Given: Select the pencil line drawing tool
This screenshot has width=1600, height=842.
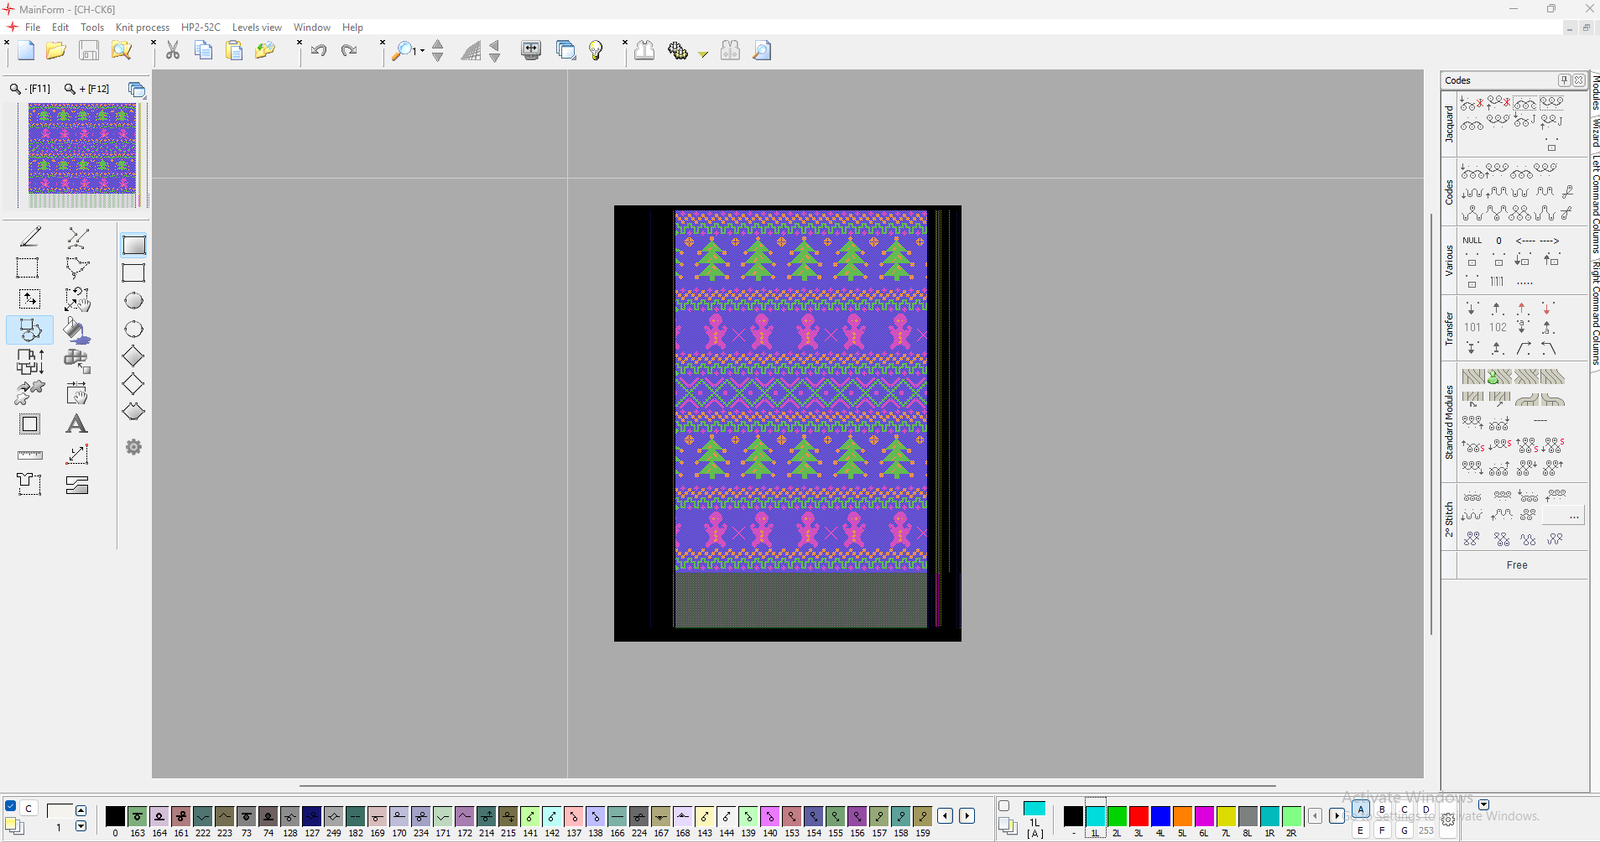Looking at the screenshot, I should point(30,237).
